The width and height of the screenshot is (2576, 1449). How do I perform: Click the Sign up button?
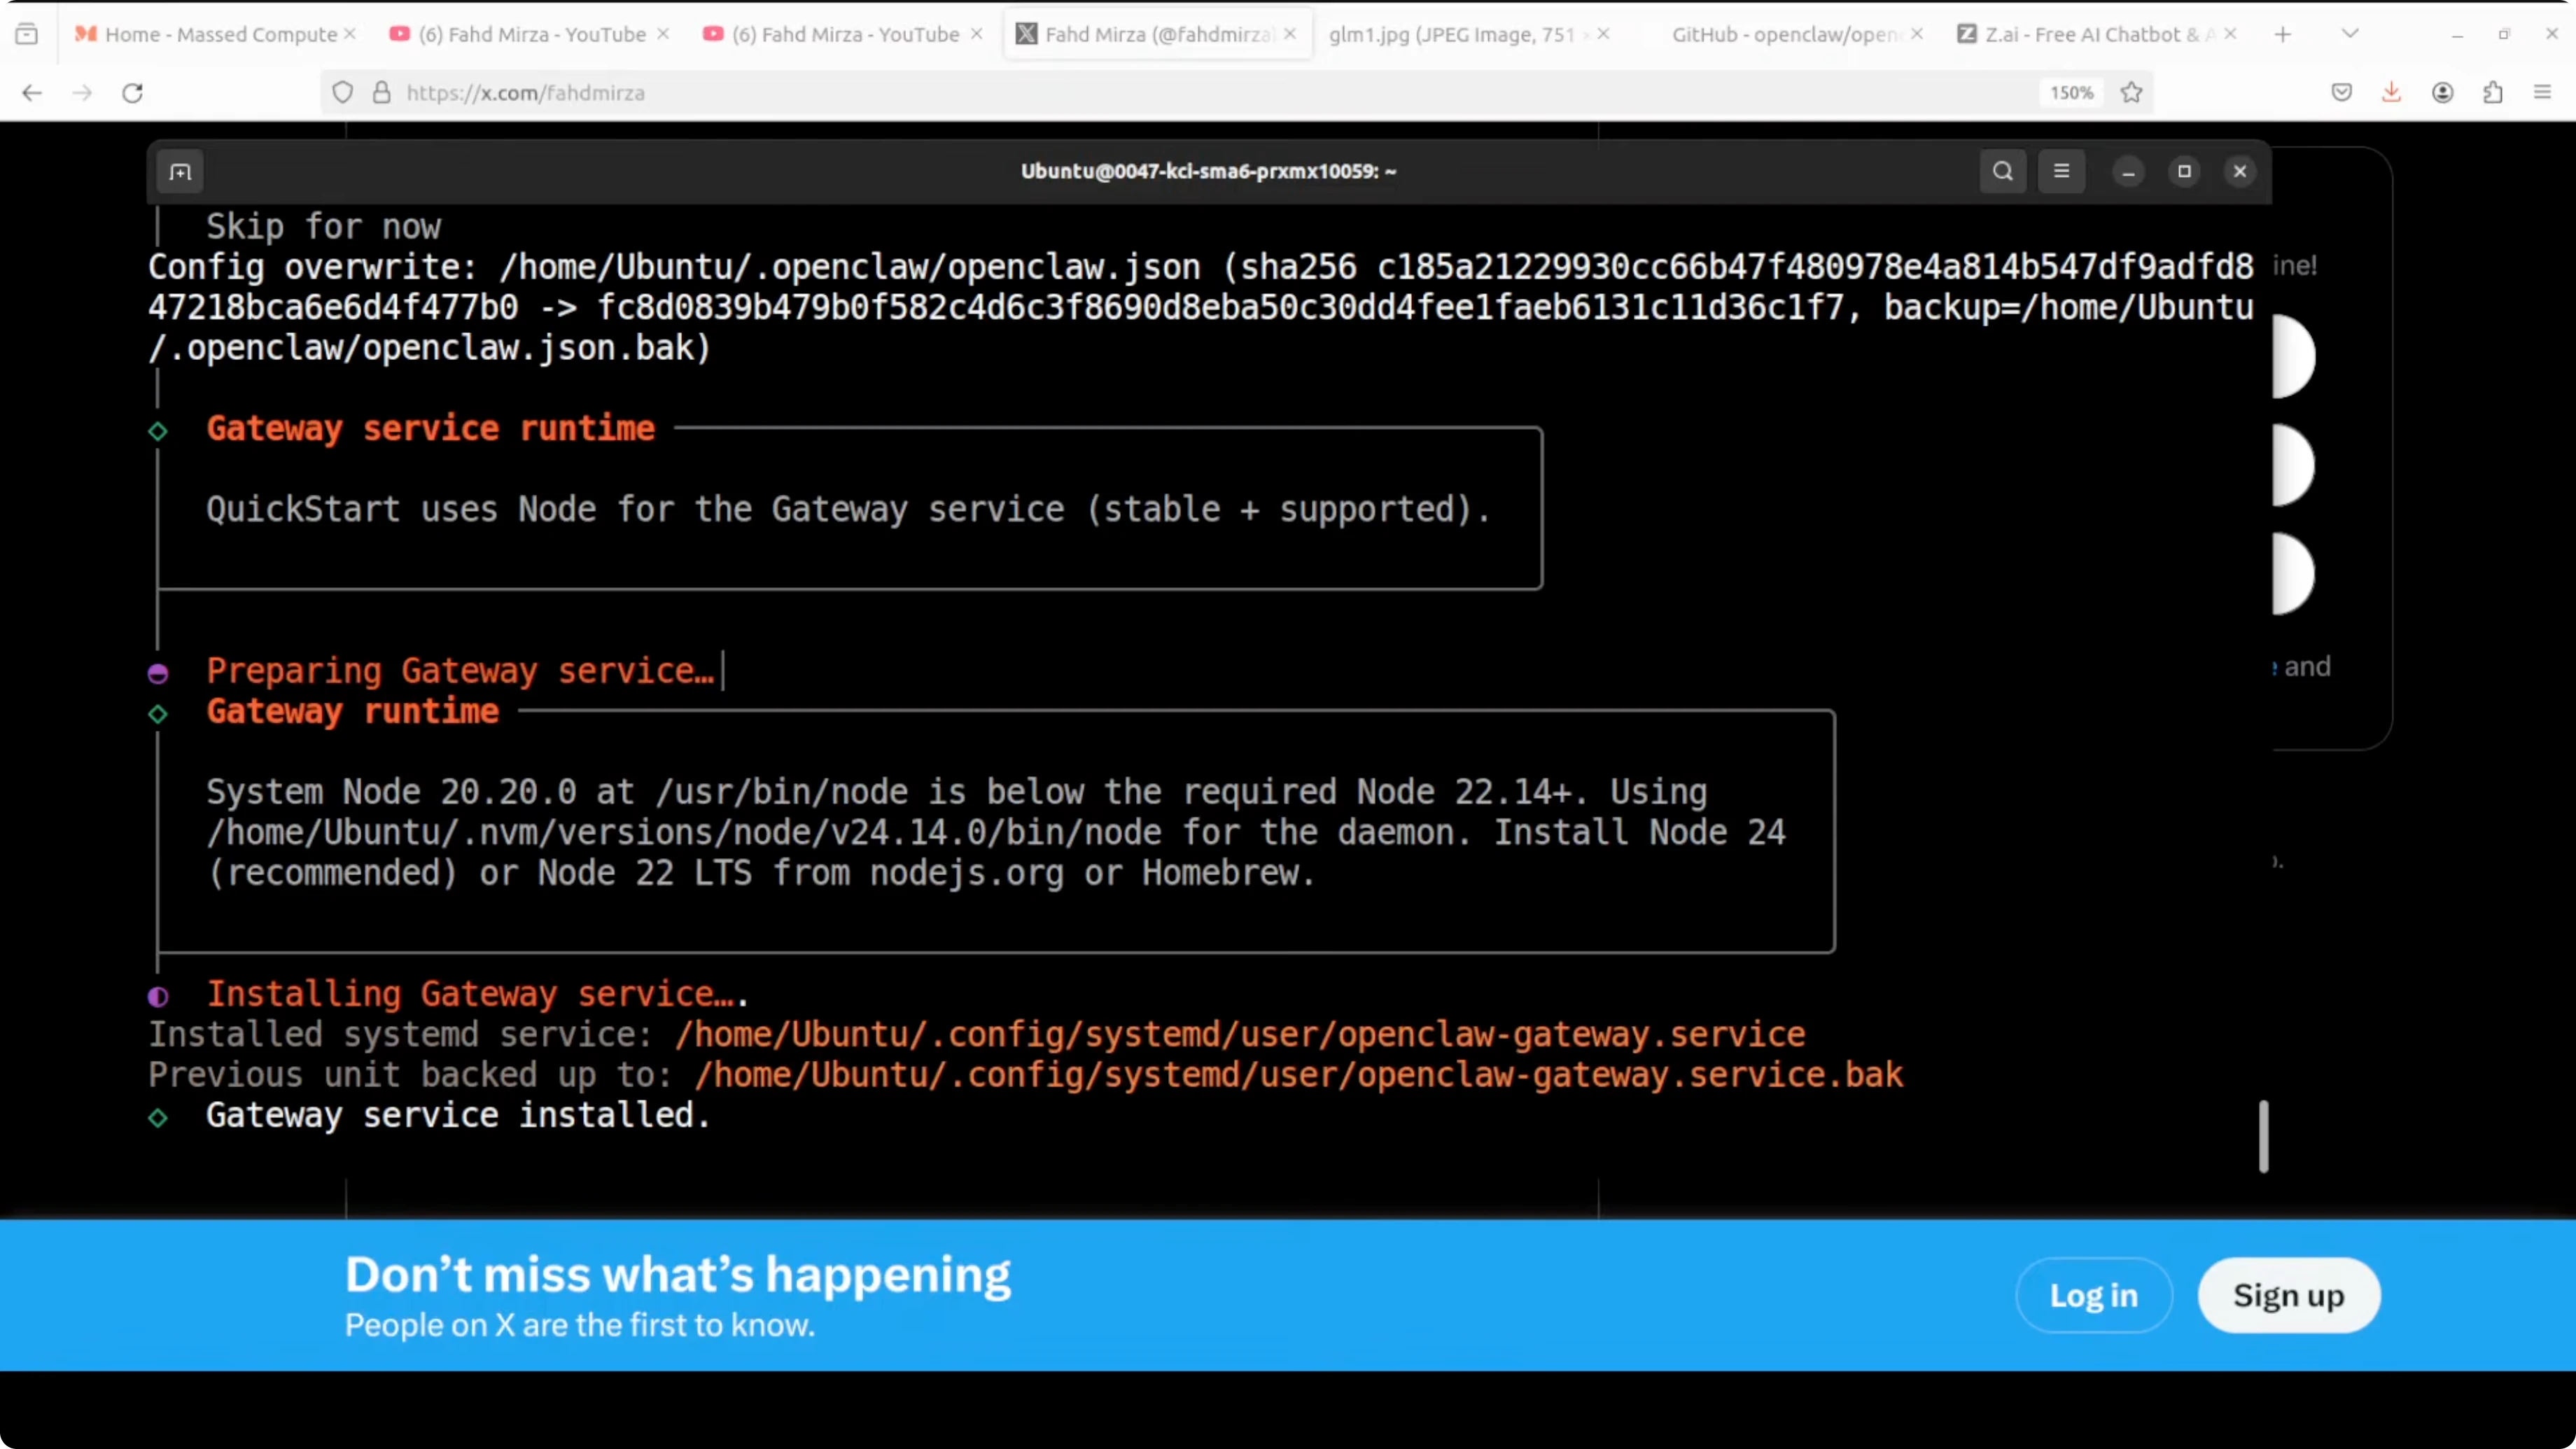point(2289,1294)
